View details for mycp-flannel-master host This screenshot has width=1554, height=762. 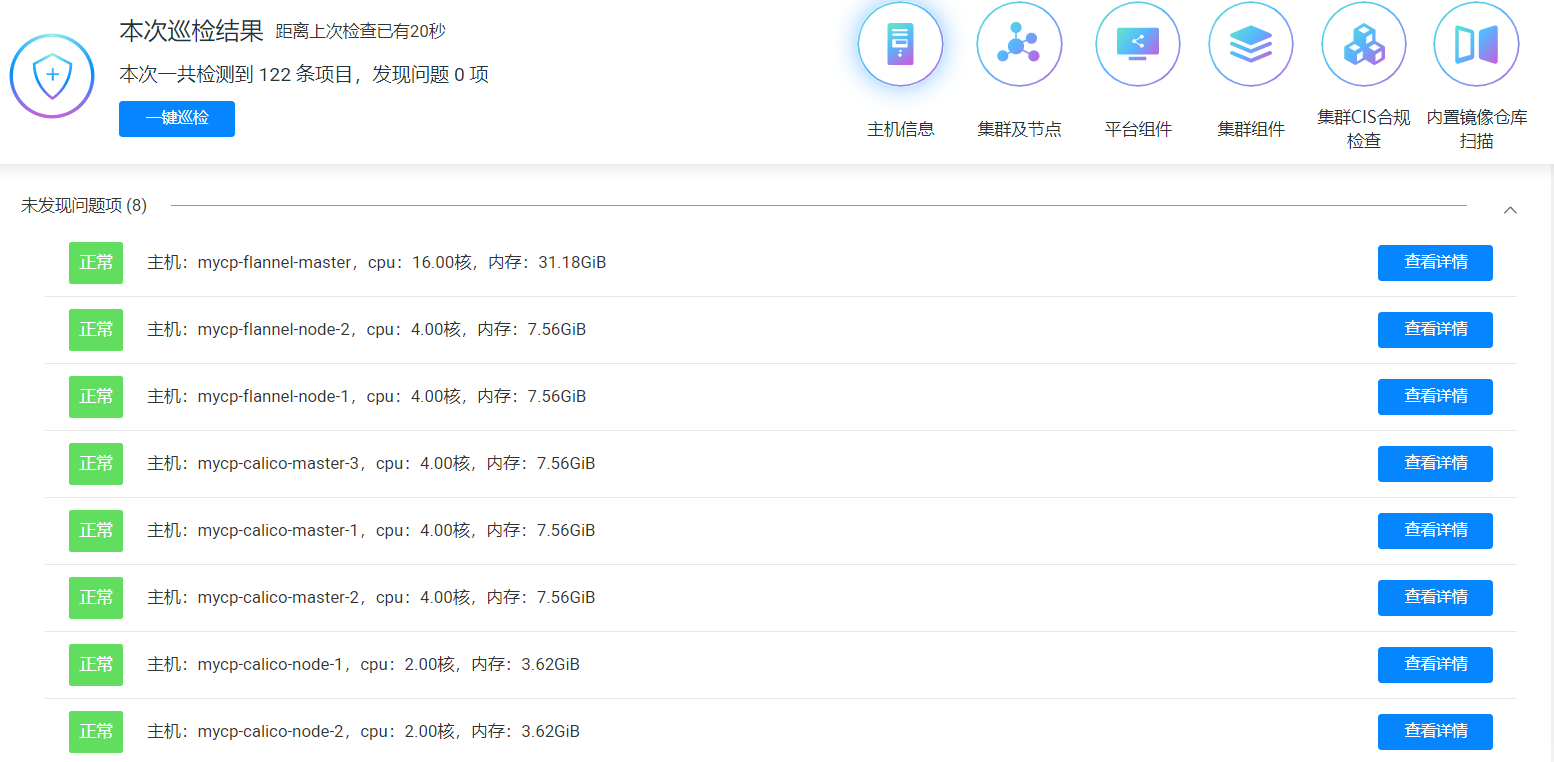(x=1435, y=263)
